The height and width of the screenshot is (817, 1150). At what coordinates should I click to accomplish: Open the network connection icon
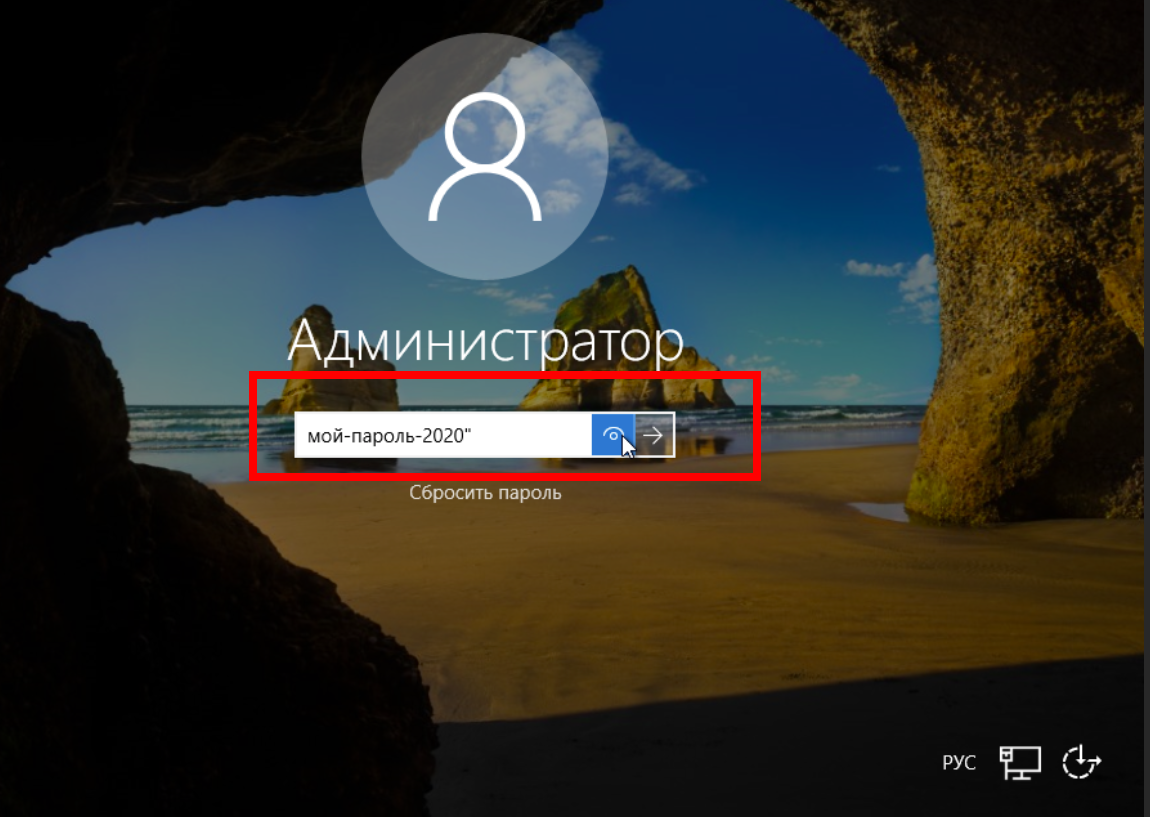tap(1020, 763)
